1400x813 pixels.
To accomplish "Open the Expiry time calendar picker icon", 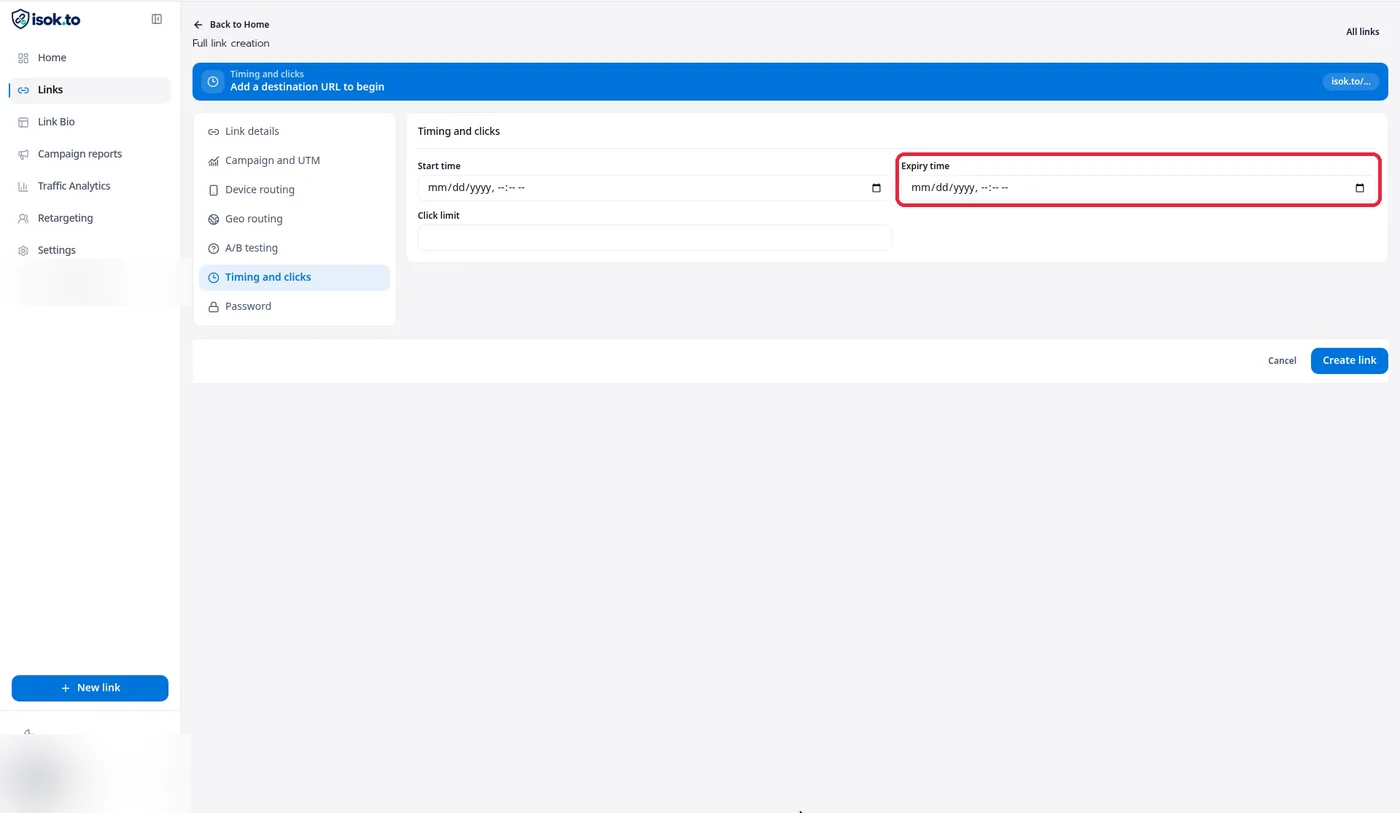I will (1359, 188).
